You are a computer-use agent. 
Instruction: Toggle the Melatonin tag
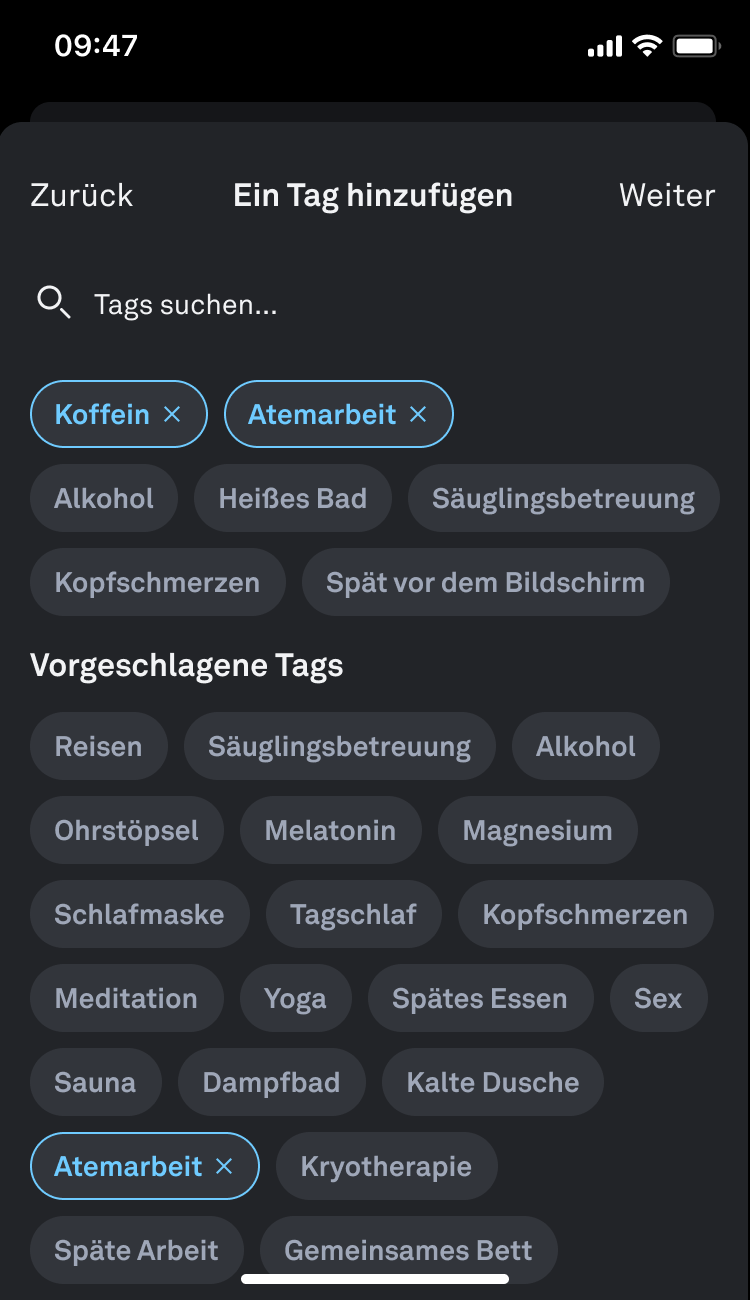330,830
